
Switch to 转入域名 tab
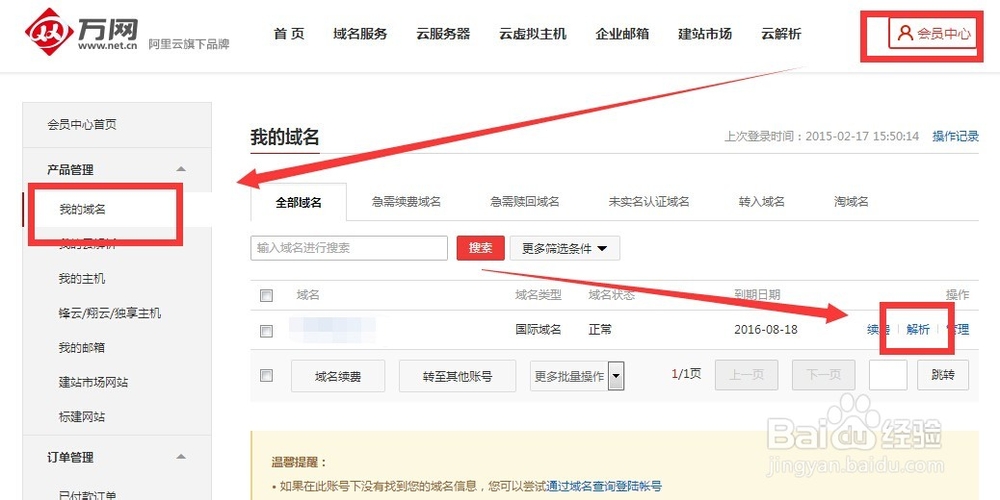click(761, 202)
